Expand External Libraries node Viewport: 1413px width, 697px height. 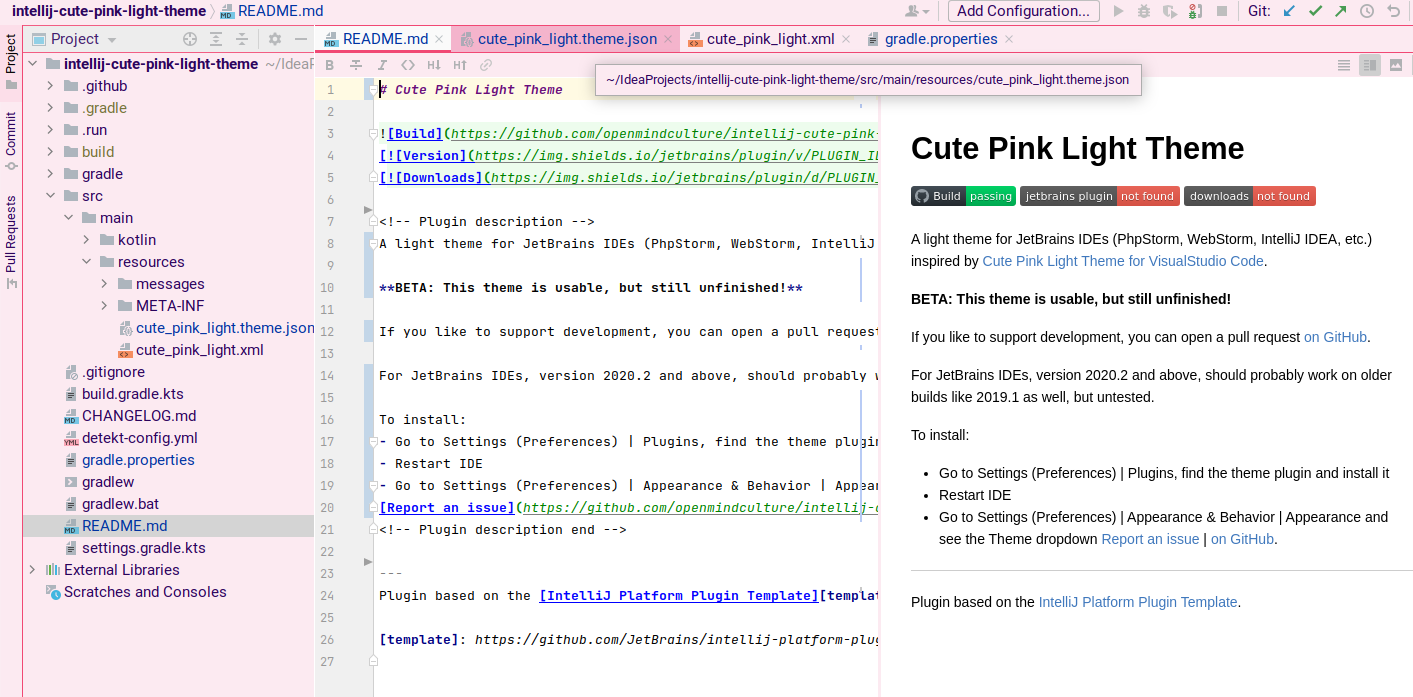33,570
